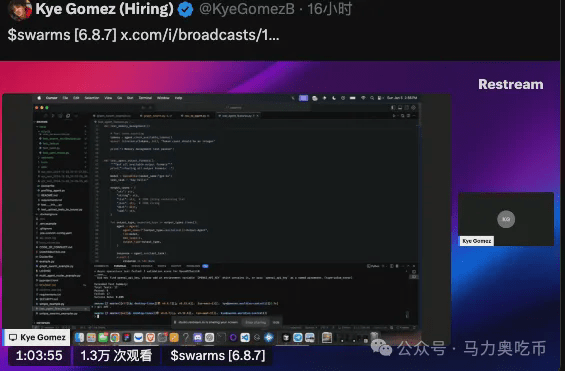Screen dimensions: 565x371
Task: Open the Apple menu in shared screen
Action: tap(39, 98)
